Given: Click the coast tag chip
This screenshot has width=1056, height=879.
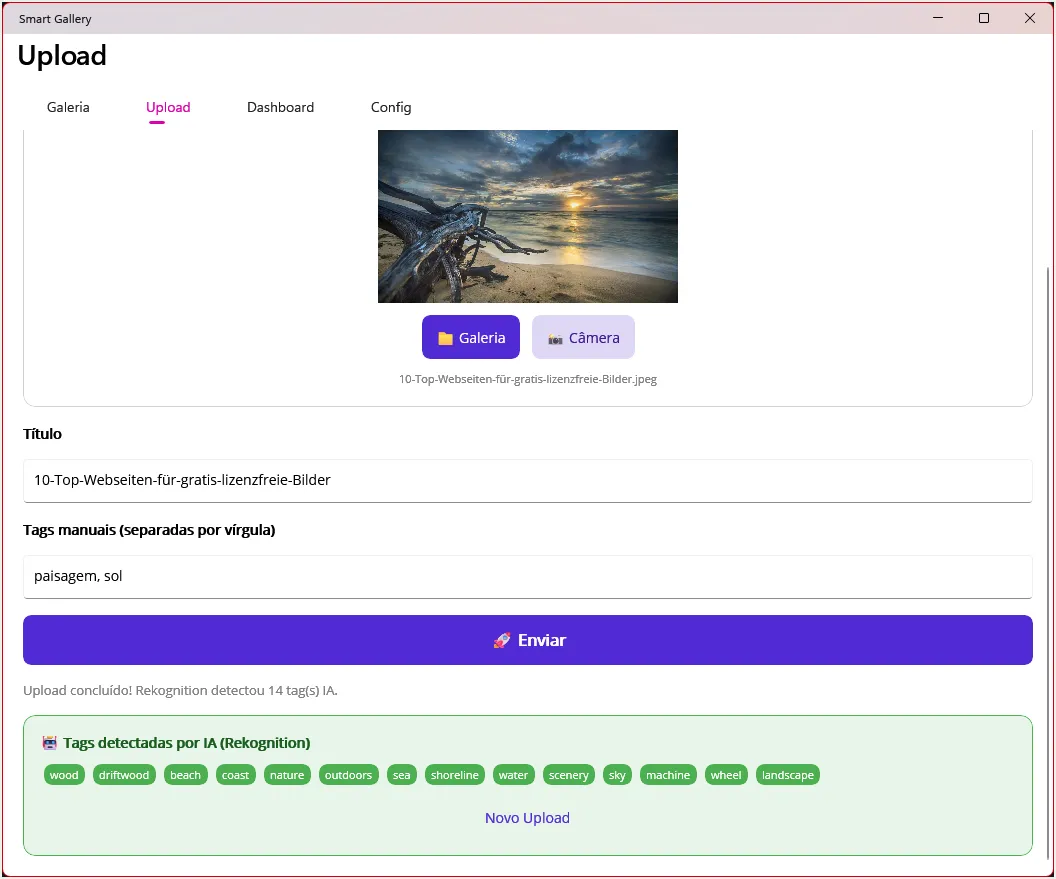Looking at the screenshot, I should point(235,775).
